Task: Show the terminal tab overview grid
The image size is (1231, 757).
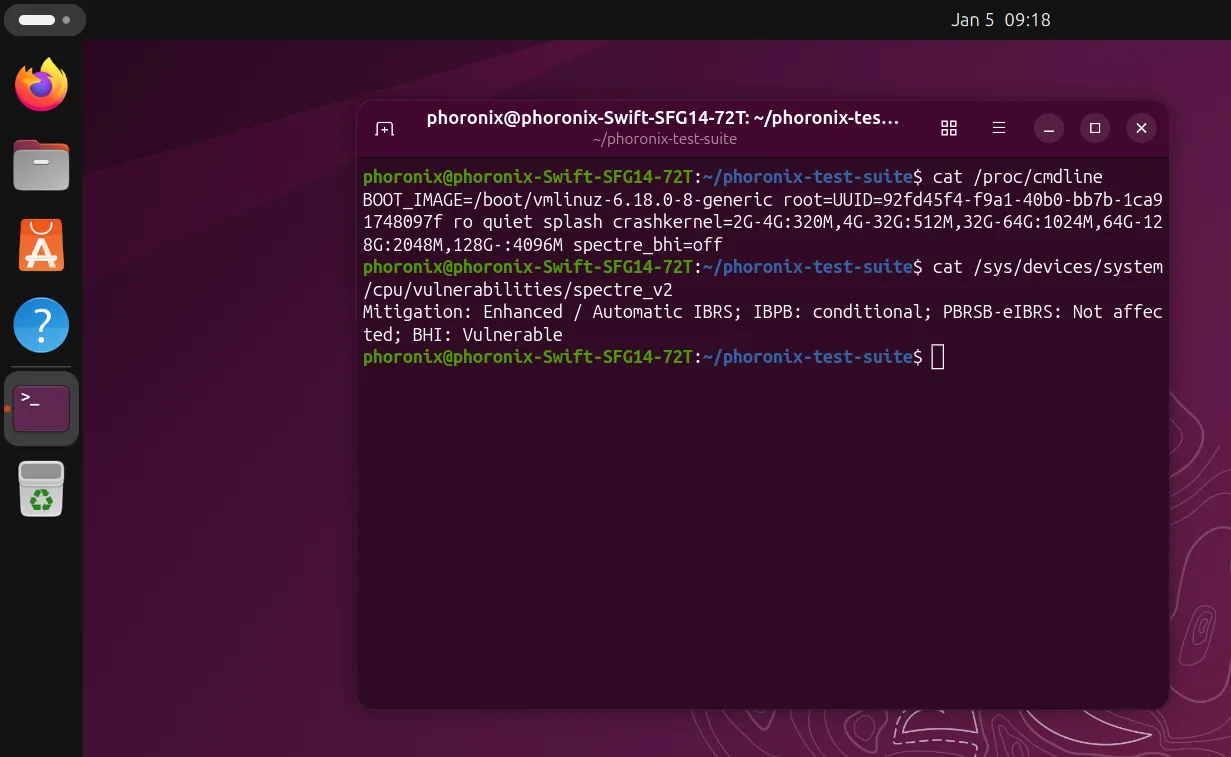Action: tap(949, 128)
